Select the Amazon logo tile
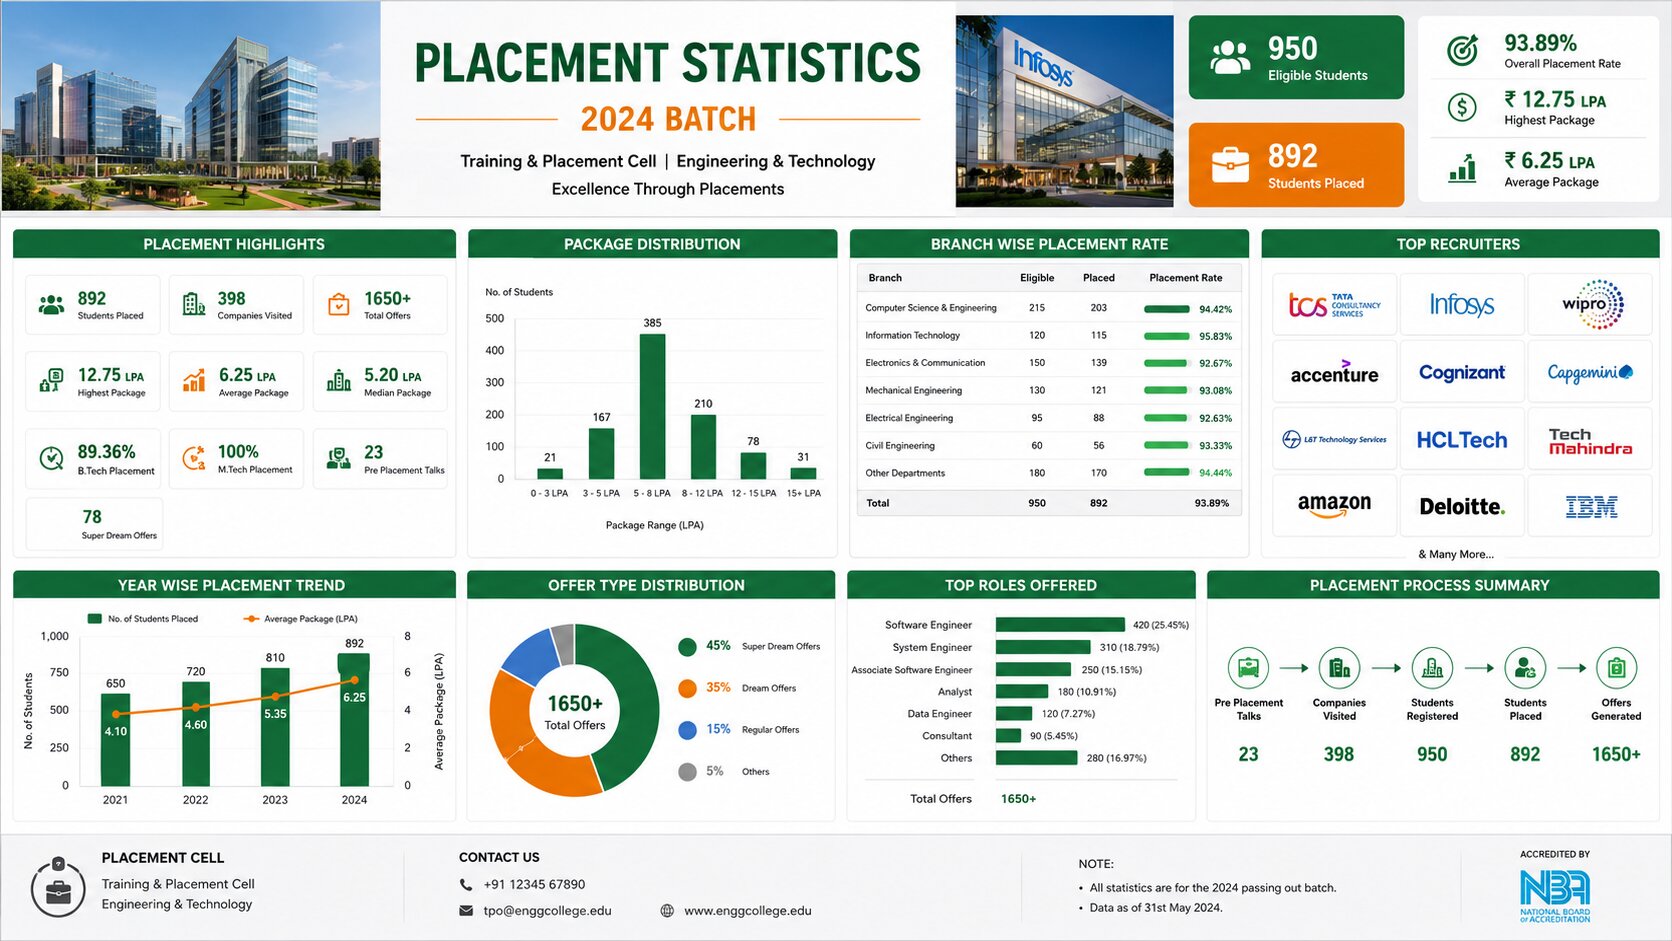Image resolution: width=1672 pixels, height=941 pixels. [x=1334, y=506]
